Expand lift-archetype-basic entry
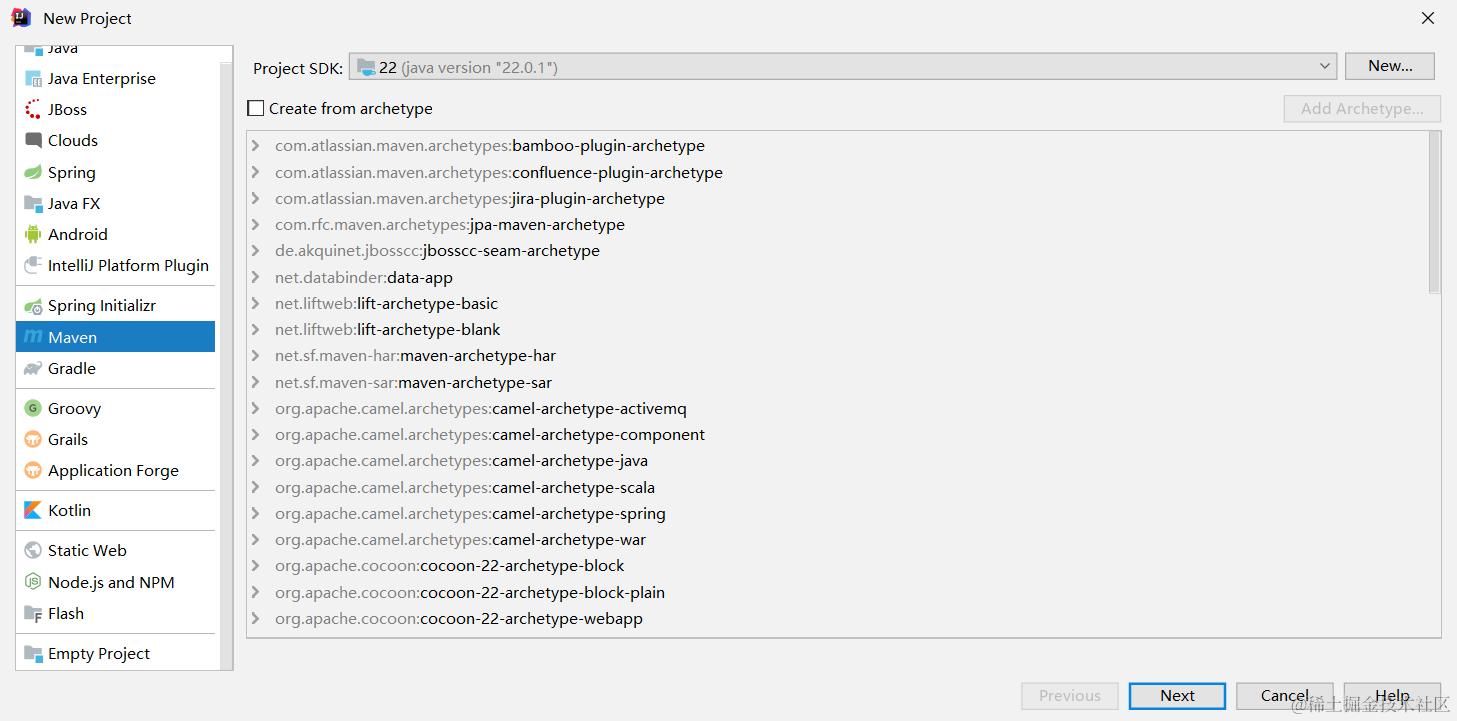1457x721 pixels. coord(256,303)
